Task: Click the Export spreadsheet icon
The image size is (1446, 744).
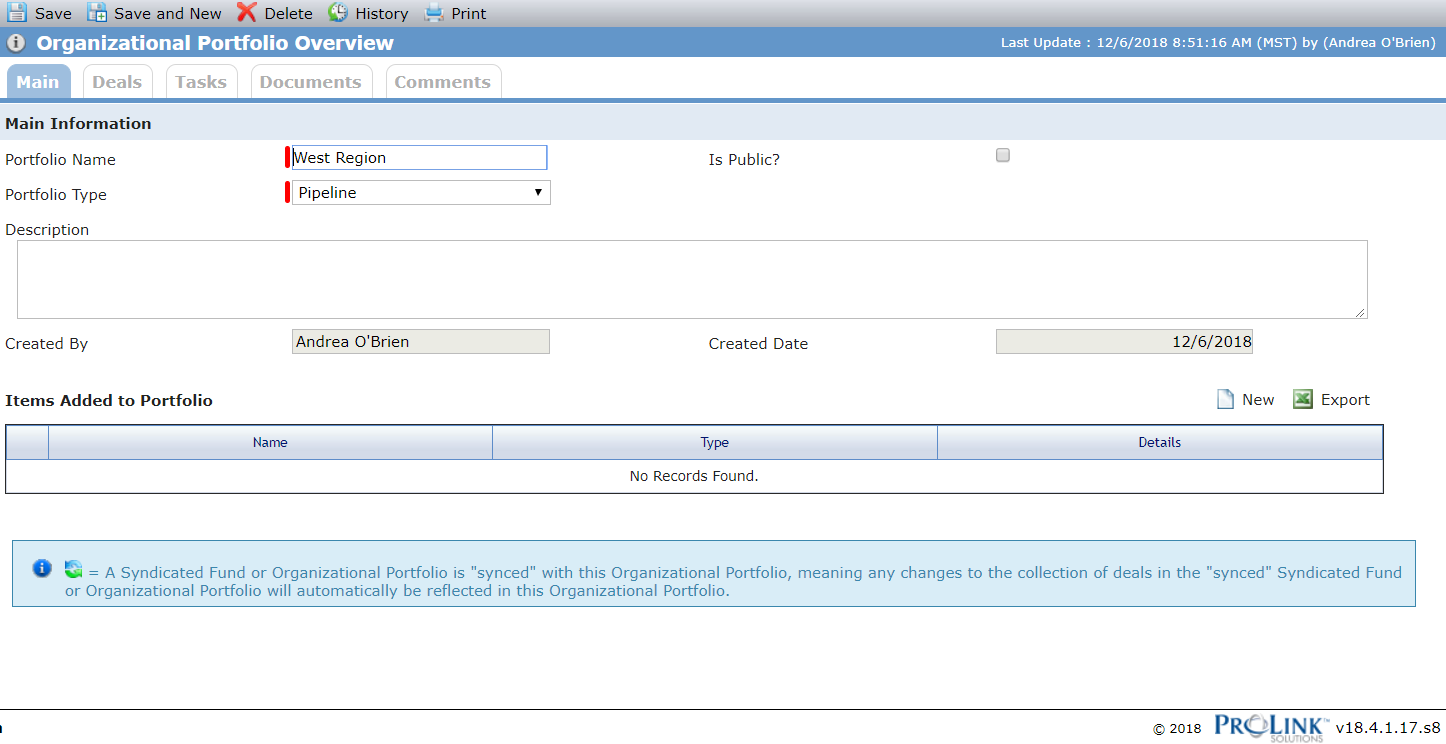Action: click(x=1303, y=399)
